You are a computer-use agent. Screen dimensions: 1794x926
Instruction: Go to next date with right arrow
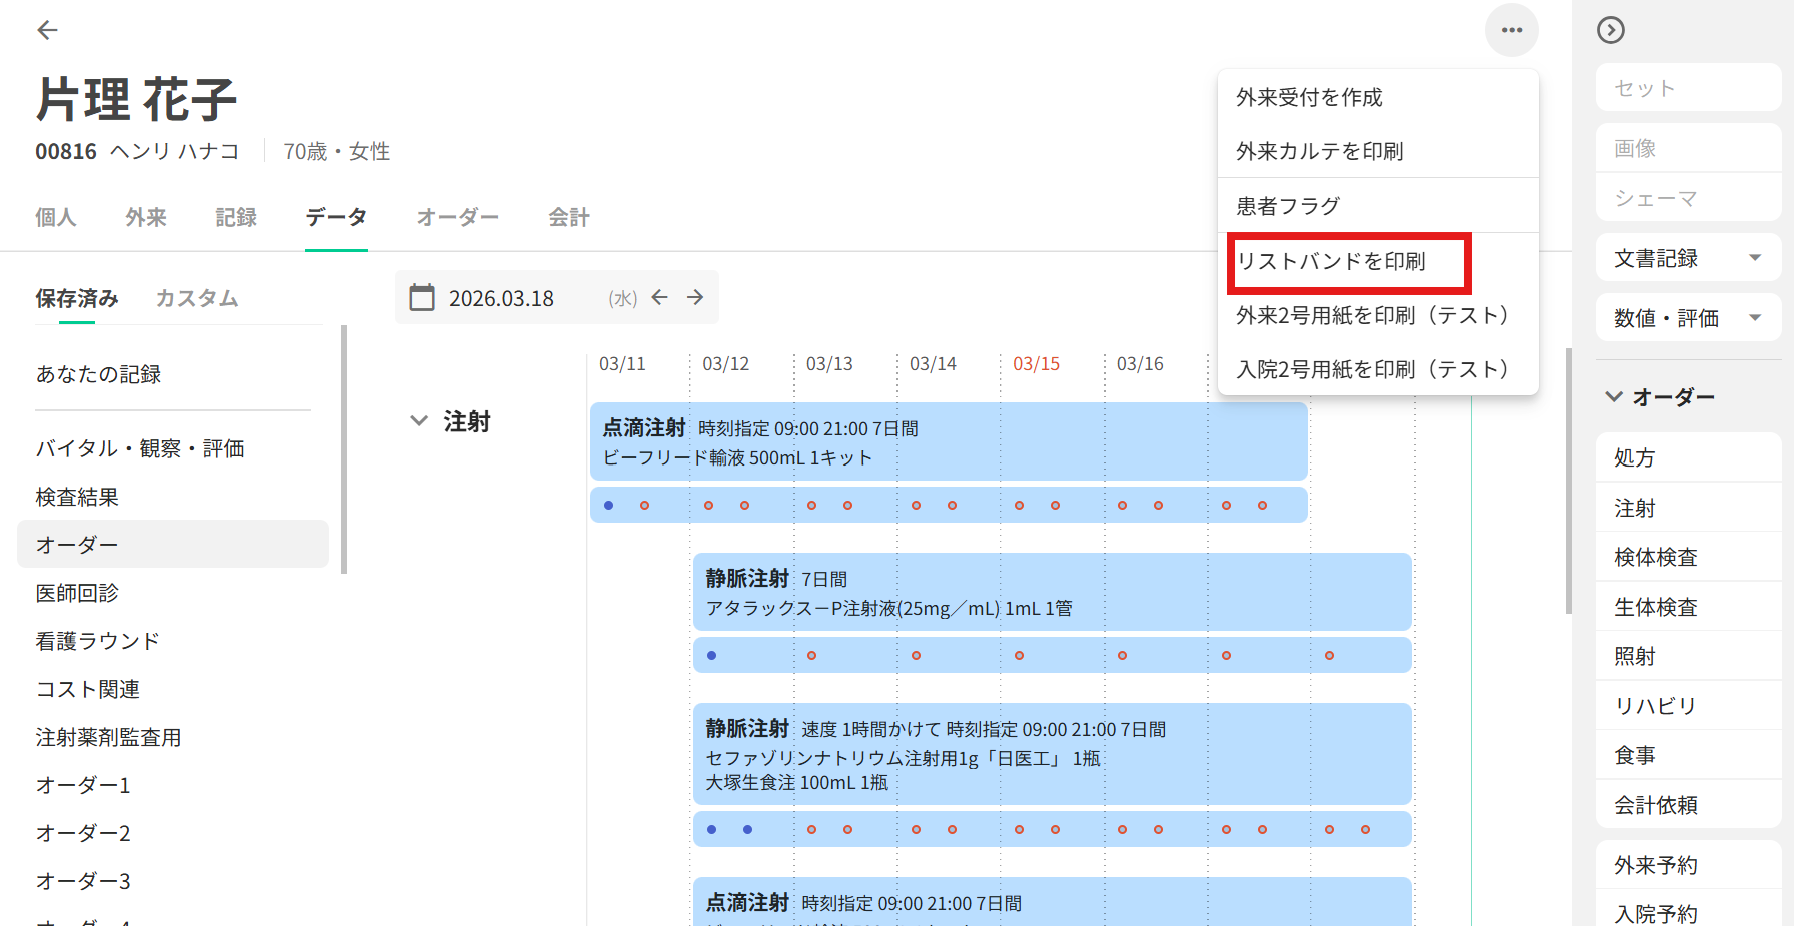tap(695, 297)
